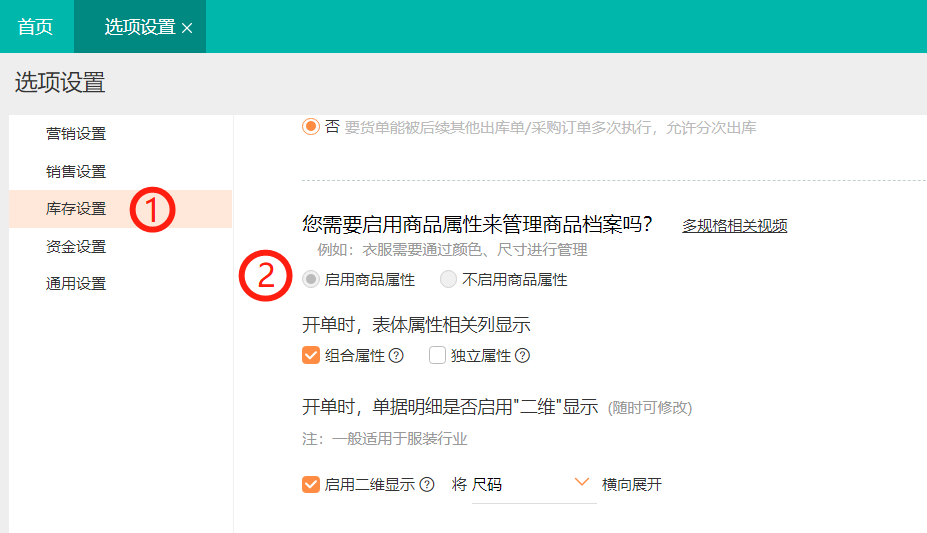
Task: Select the 不启用商品属性 radio button
Action: [x=448, y=279]
